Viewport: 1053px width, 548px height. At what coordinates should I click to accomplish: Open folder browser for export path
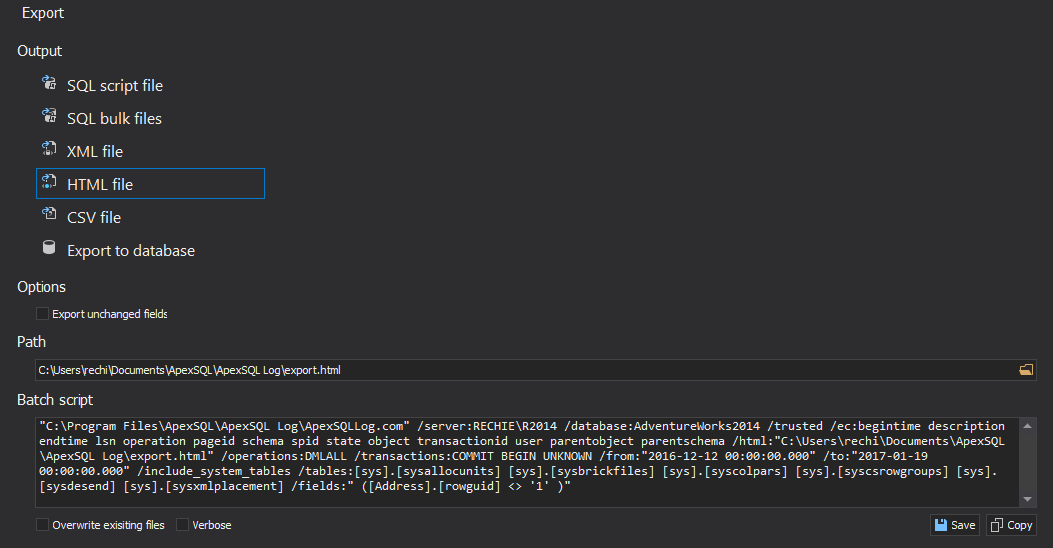click(1025, 370)
